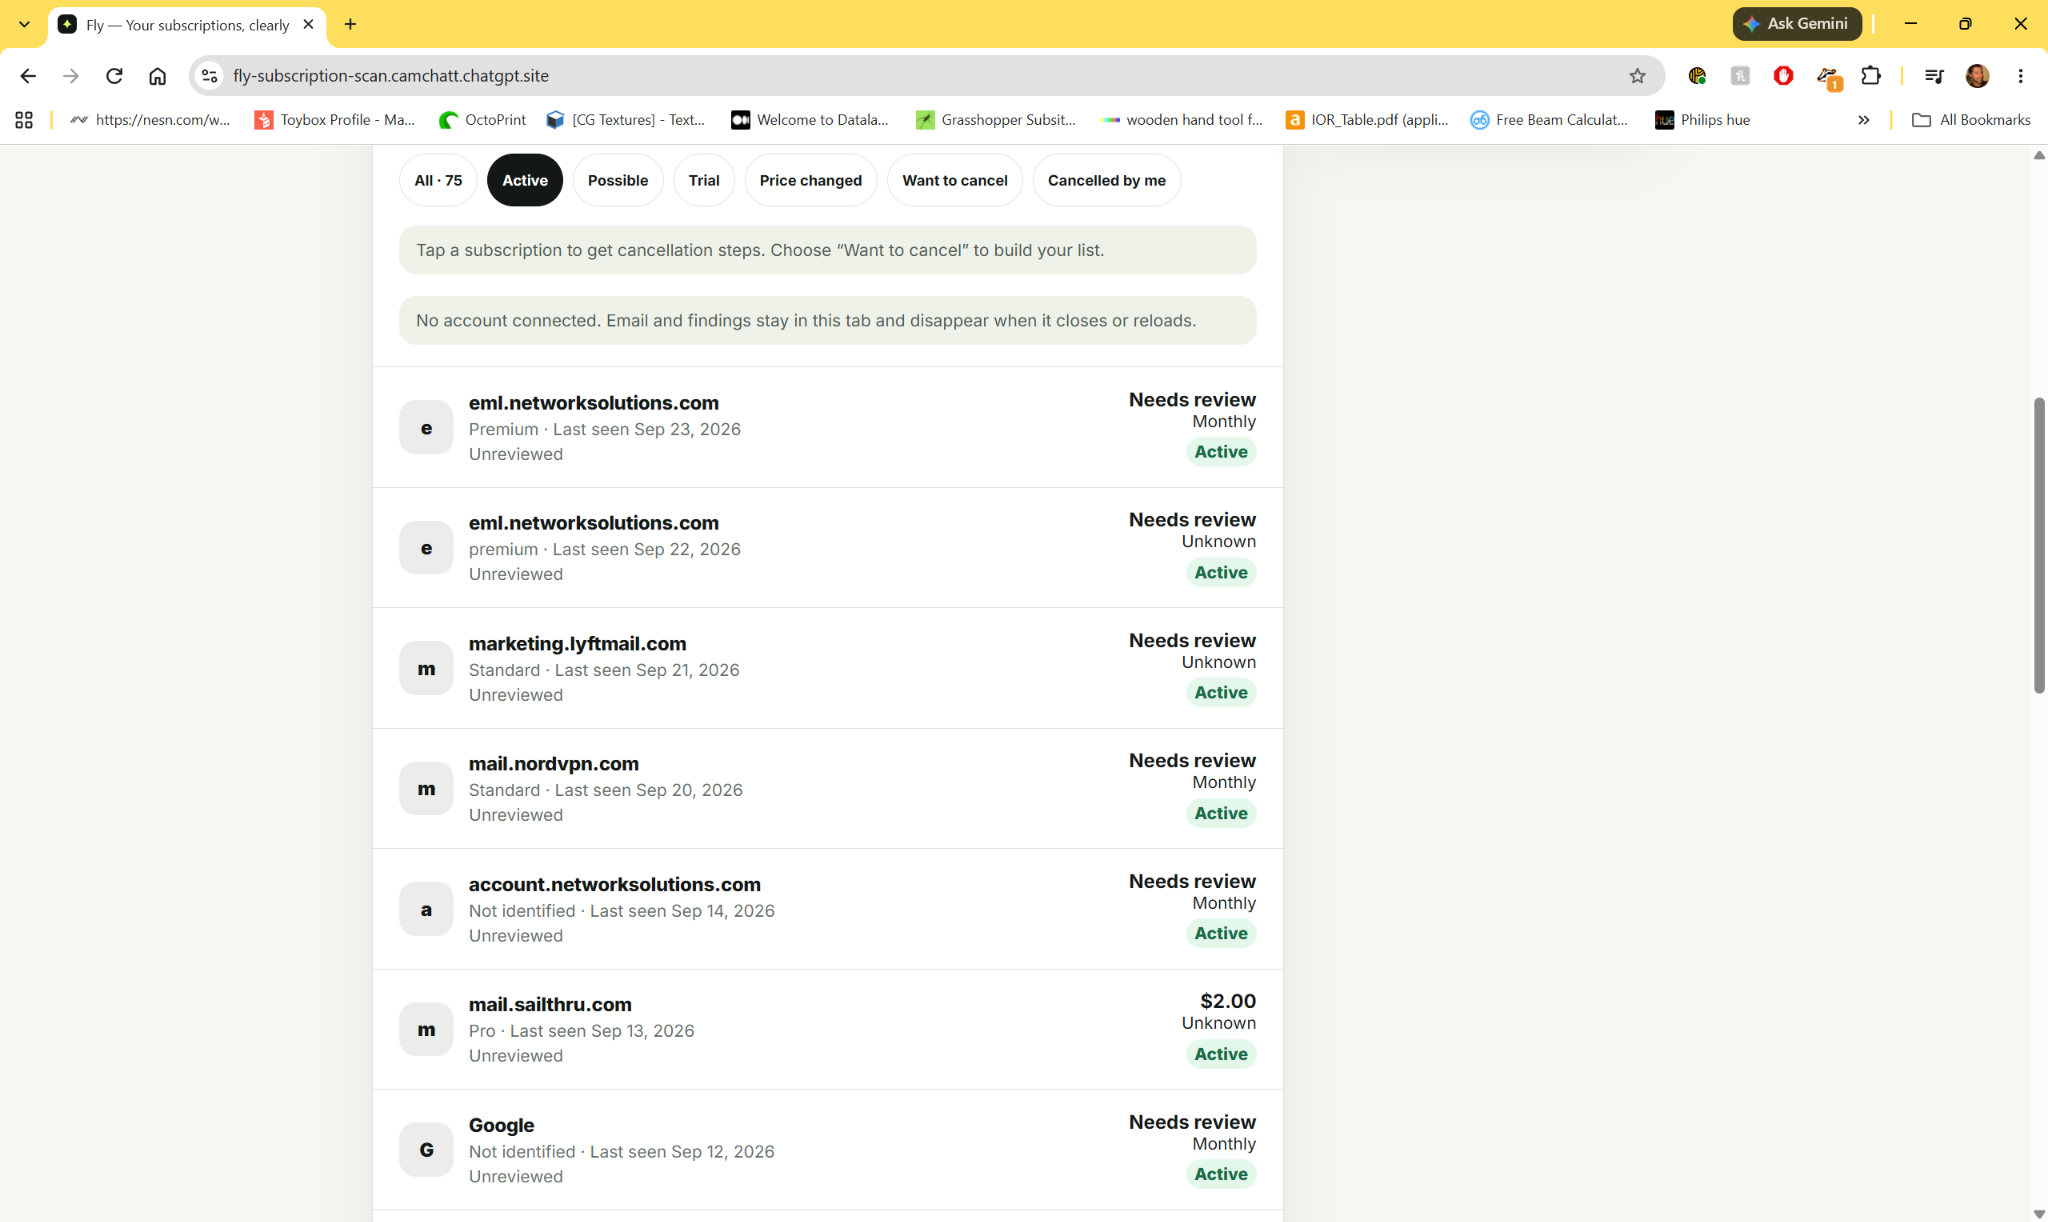Screen dimensions: 2048x1222
Task: Select the All · 75 filter
Action: [438, 180]
